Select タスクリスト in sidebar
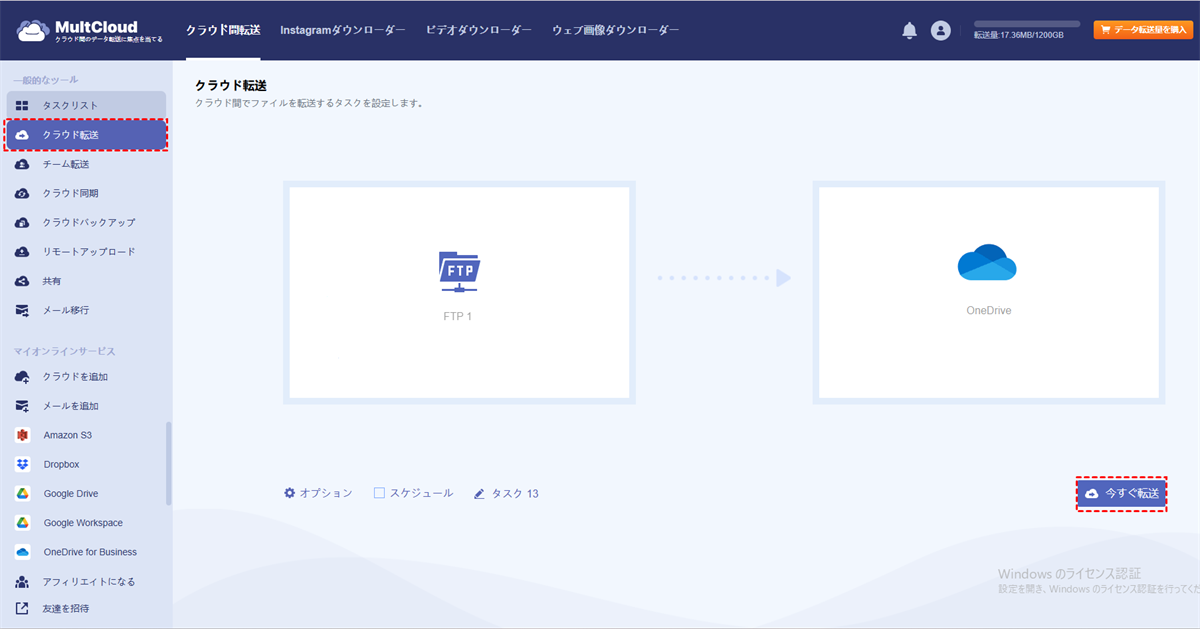The image size is (1200, 629). point(86,105)
